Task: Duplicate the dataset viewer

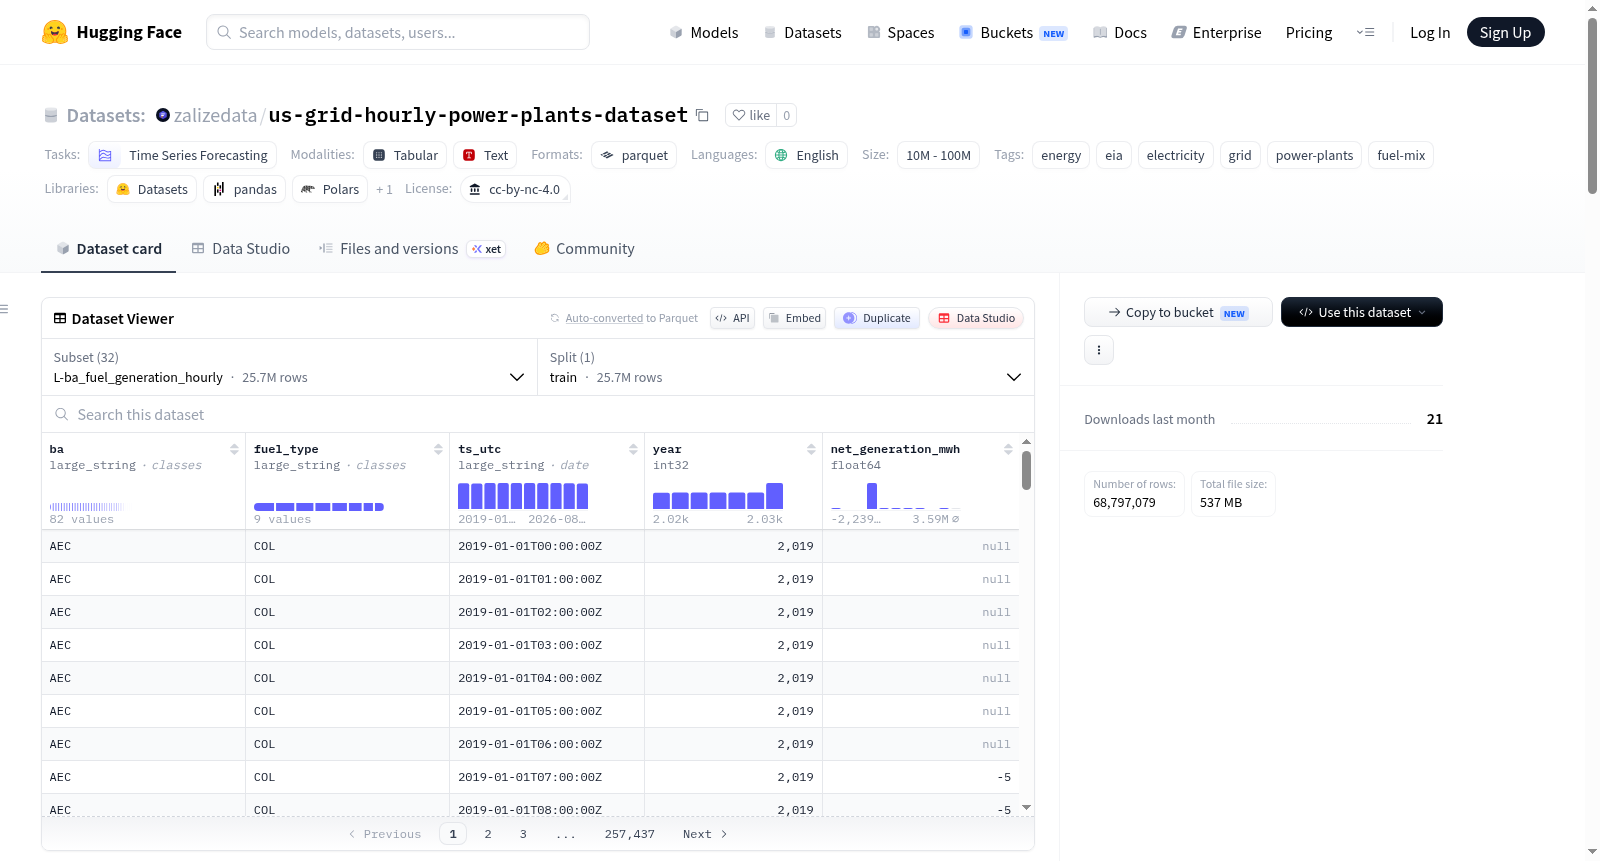Action: pos(876,318)
